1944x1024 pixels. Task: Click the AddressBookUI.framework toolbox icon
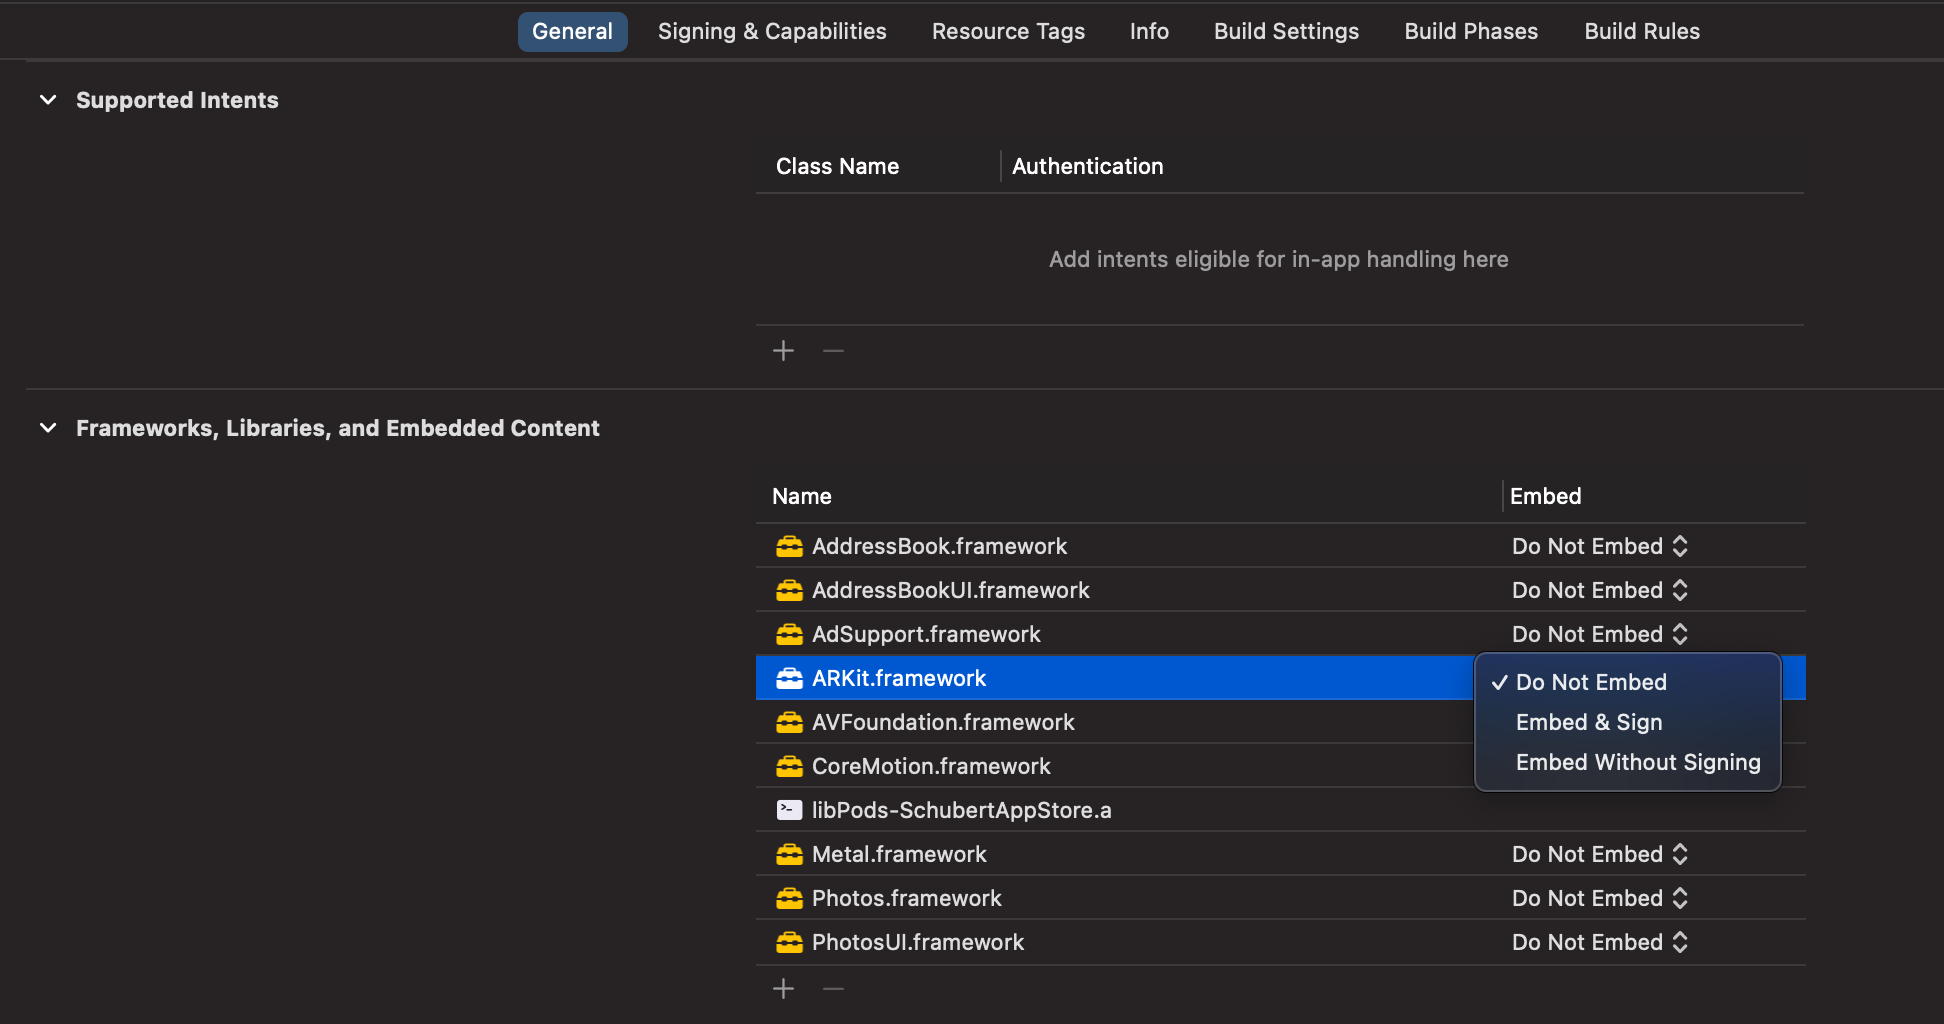(789, 590)
